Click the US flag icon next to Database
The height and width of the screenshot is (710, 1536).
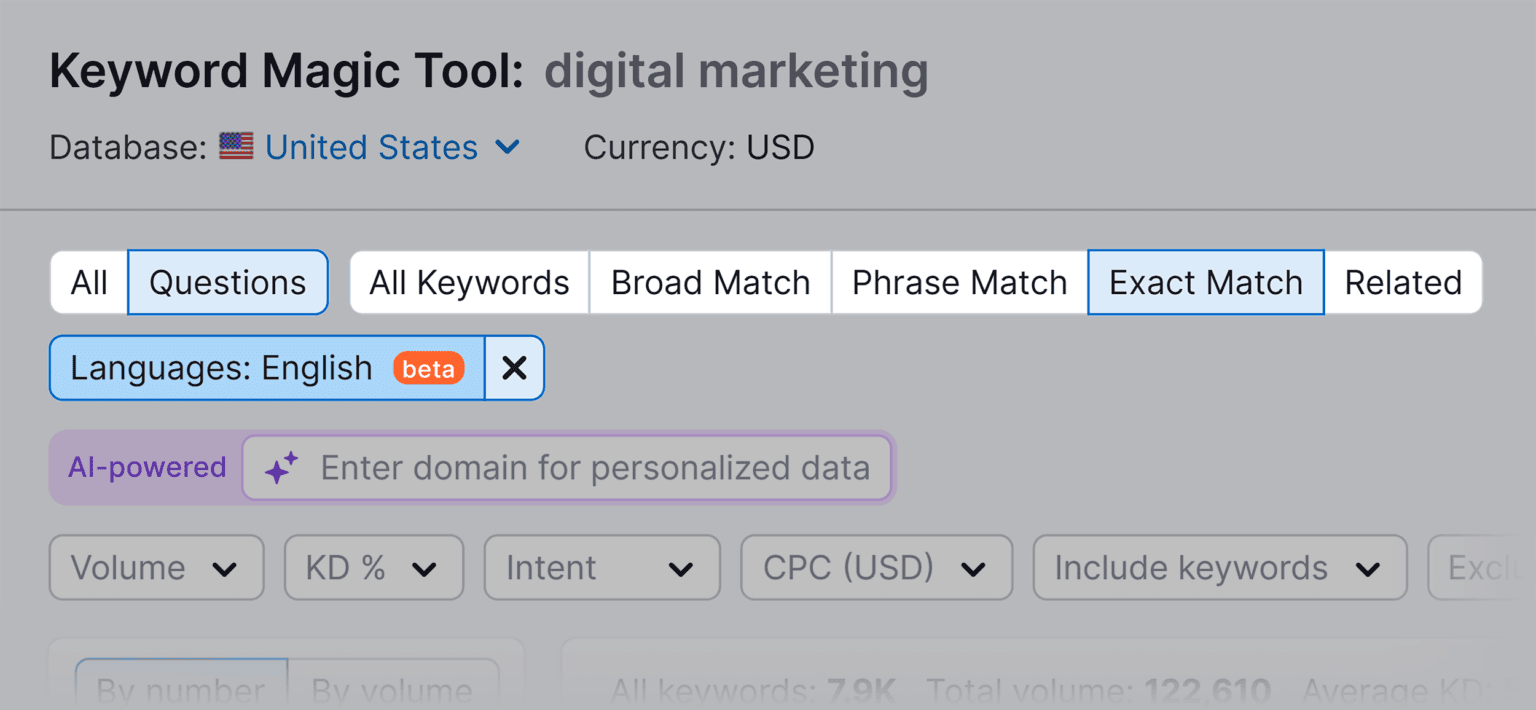tap(235, 146)
